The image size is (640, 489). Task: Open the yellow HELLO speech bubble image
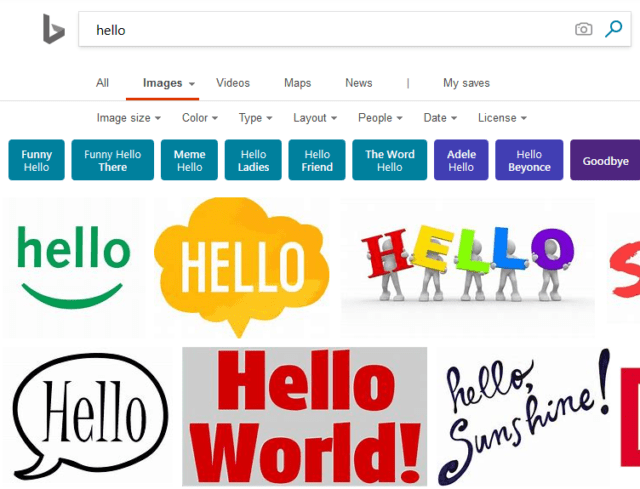coord(242,268)
